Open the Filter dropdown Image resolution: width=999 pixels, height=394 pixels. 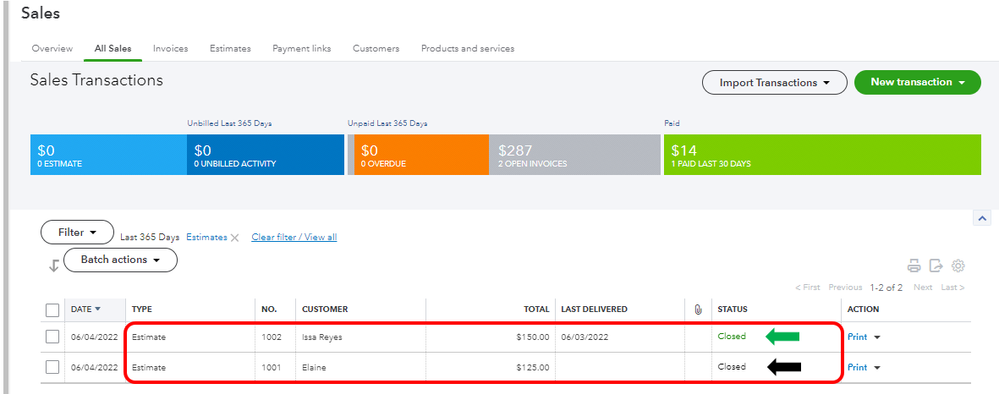(77, 233)
